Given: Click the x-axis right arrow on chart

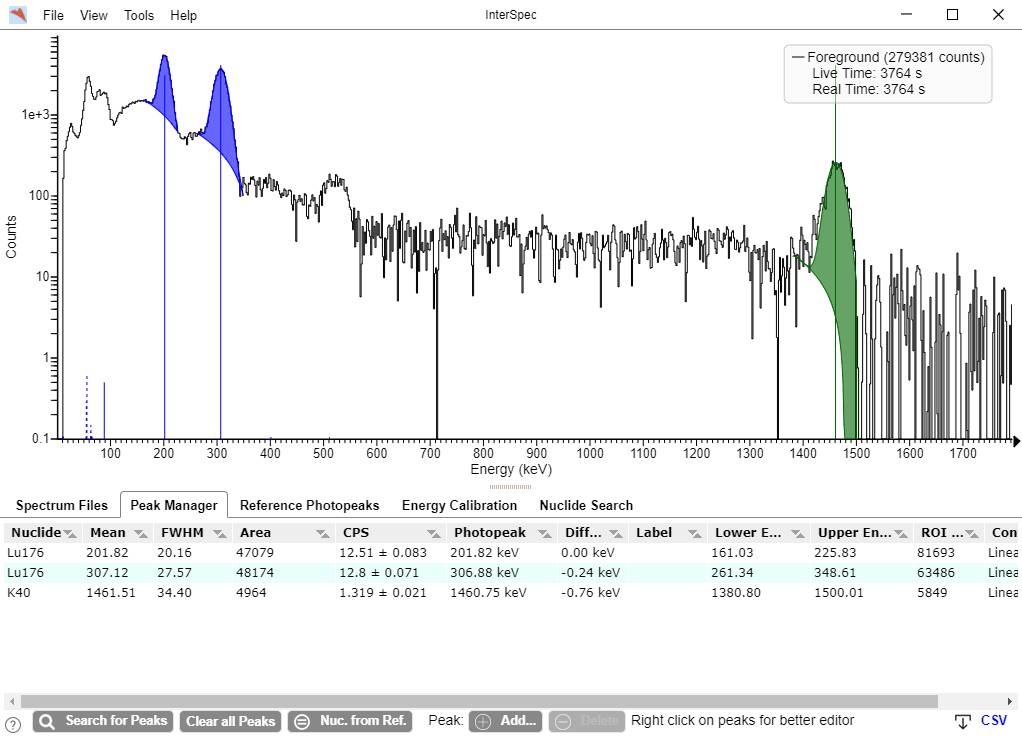Looking at the screenshot, I should (1016, 440).
